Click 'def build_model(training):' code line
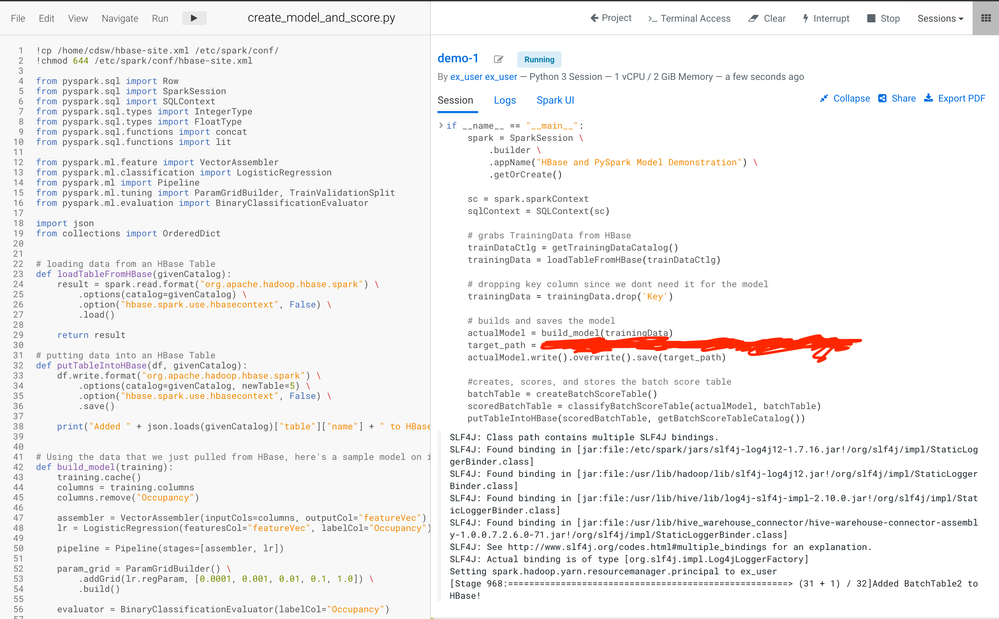Image resolution: width=999 pixels, height=619 pixels. point(104,467)
